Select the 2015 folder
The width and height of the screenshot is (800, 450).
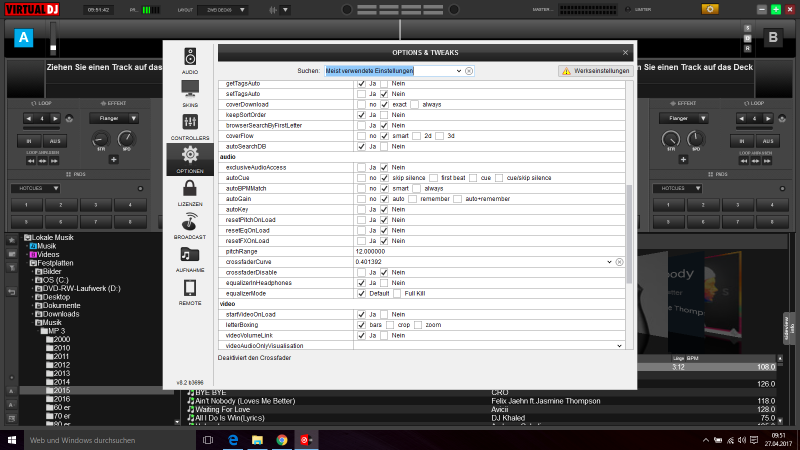(x=62, y=390)
